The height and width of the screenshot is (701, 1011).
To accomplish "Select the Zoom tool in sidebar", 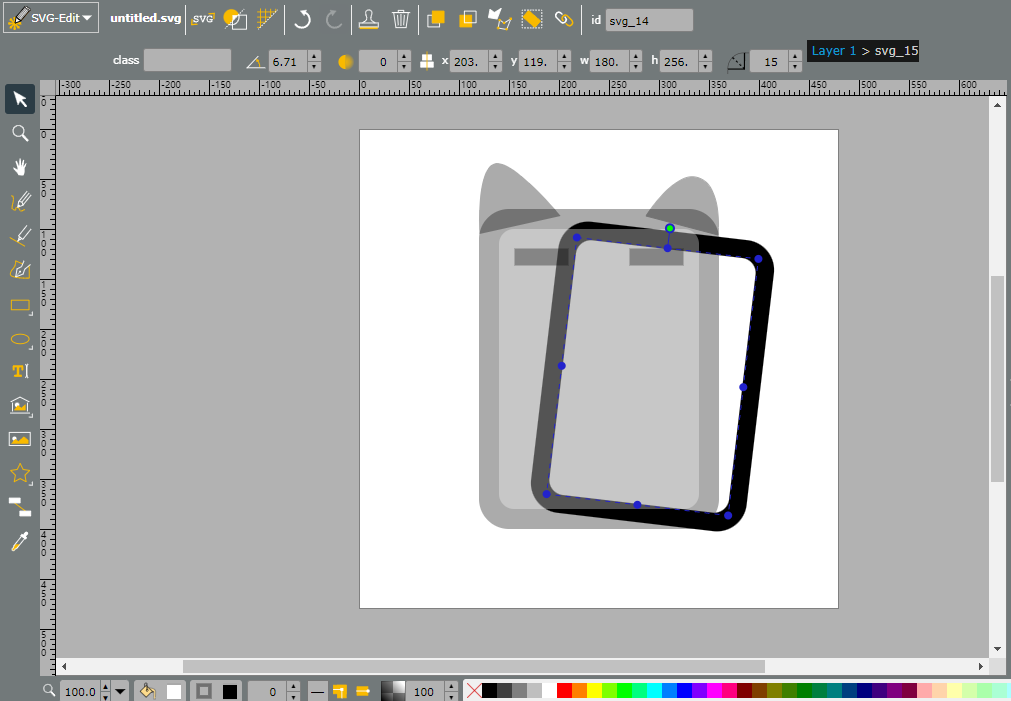I will coord(20,133).
